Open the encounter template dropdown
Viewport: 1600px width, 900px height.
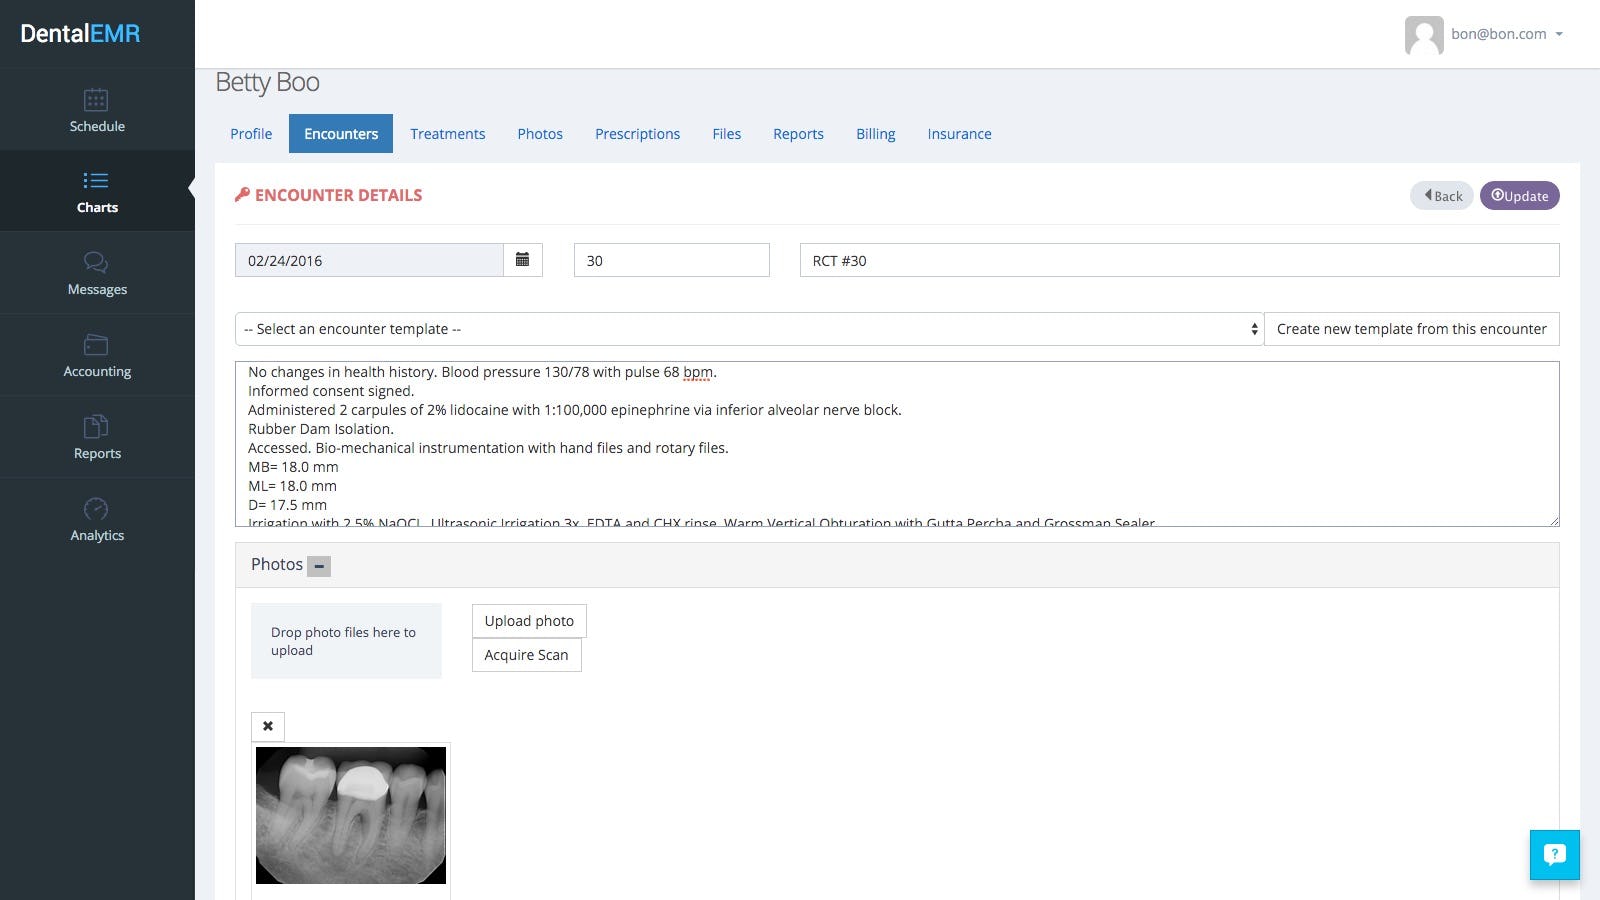tap(750, 328)
